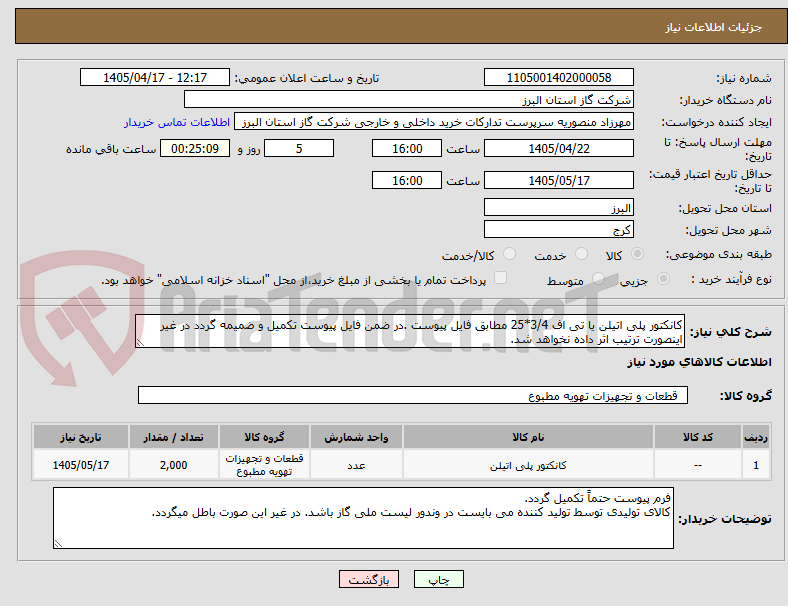The width and height of the screenshot is (788, 606).
Task: Click the item code cell showing --
Action: (x=698, y=465)
